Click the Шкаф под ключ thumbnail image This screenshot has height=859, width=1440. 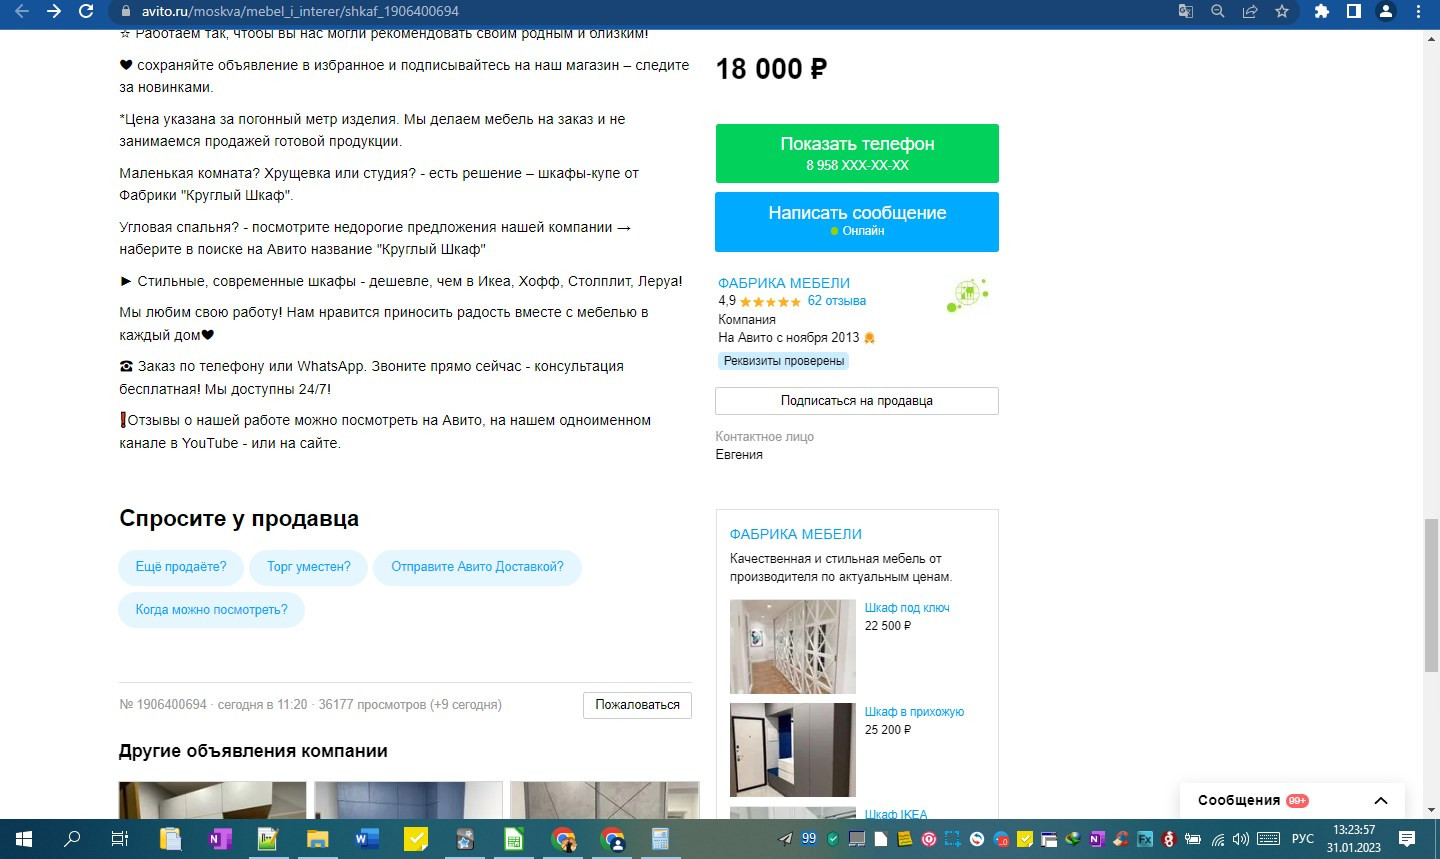point(793,647)
